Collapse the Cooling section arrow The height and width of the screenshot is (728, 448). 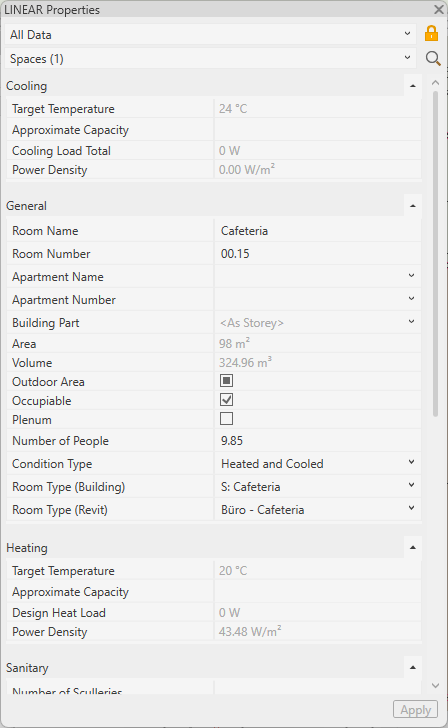pos(413,86)
